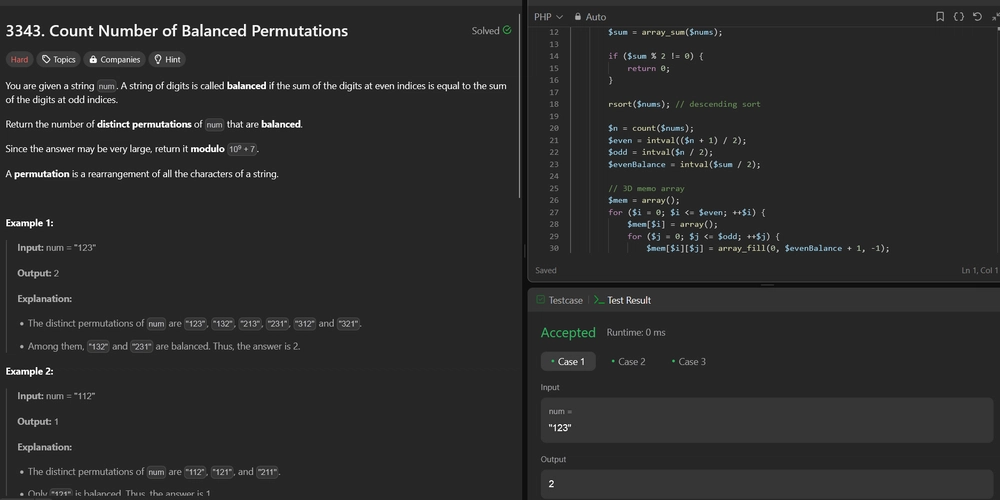Click the Output label in Test Result
This screenshot has height=500, width=1000.
tap(553, 459)
